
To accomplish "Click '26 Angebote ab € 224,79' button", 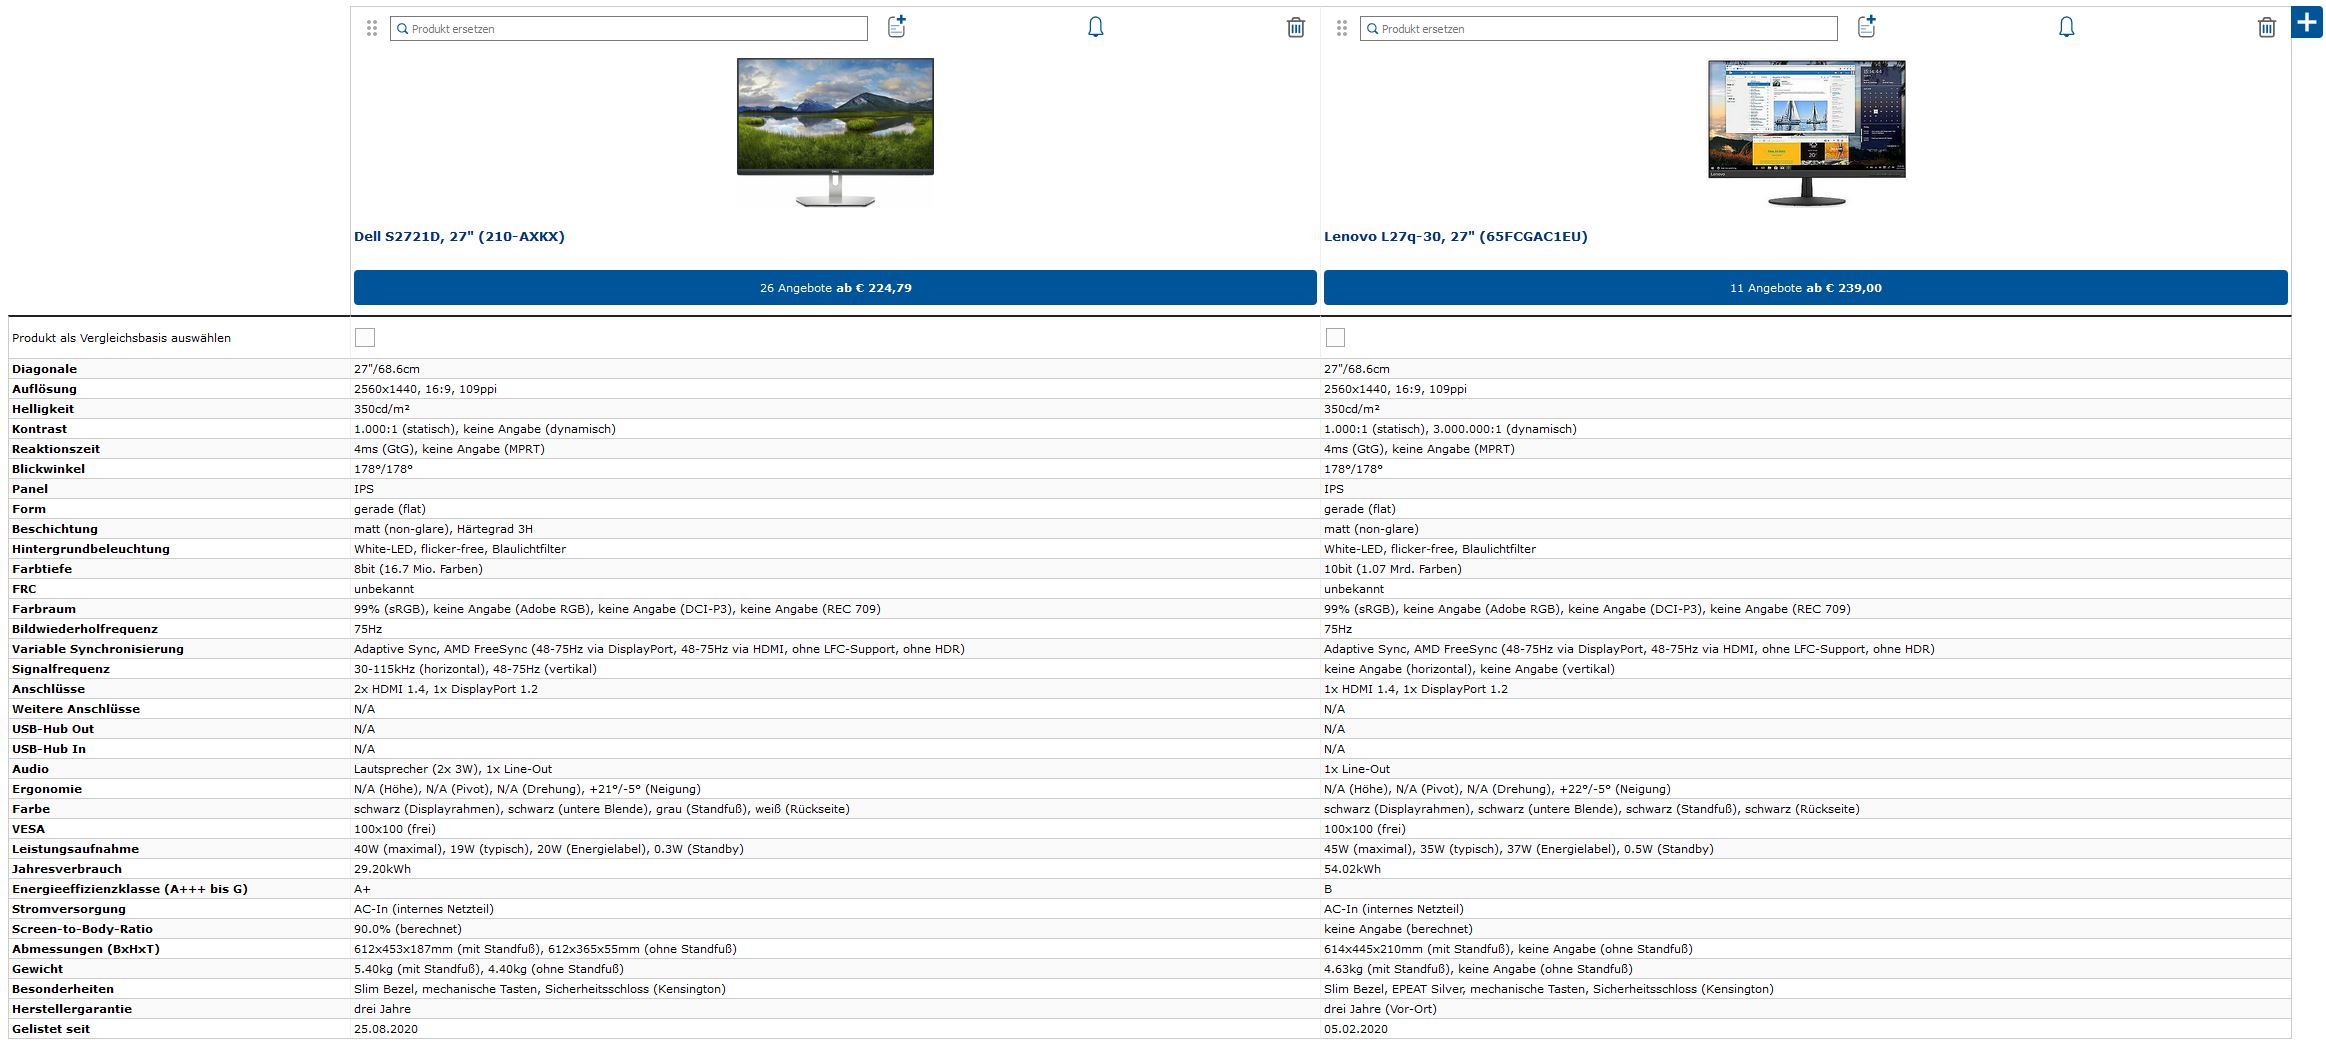I will (x=835, y=288).
